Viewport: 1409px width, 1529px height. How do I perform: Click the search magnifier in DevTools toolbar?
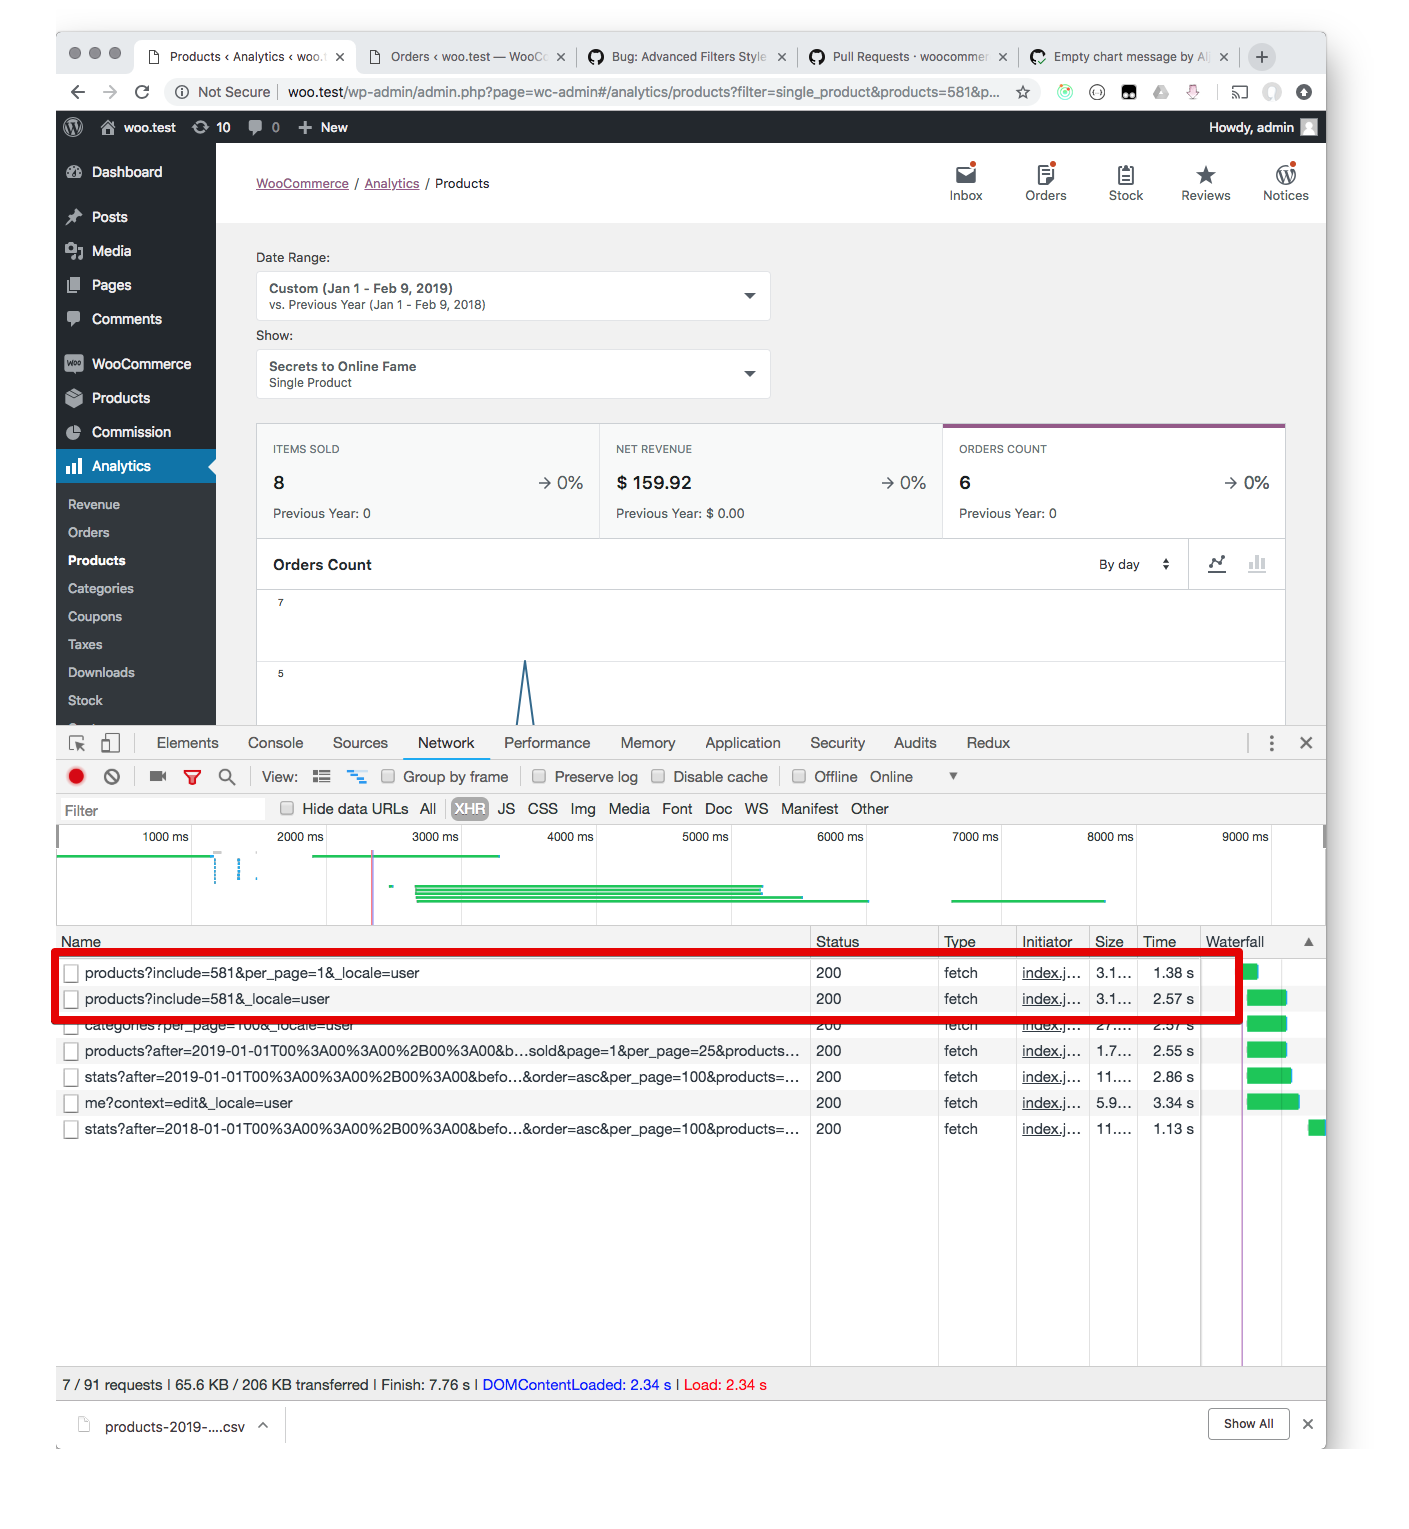227,776
